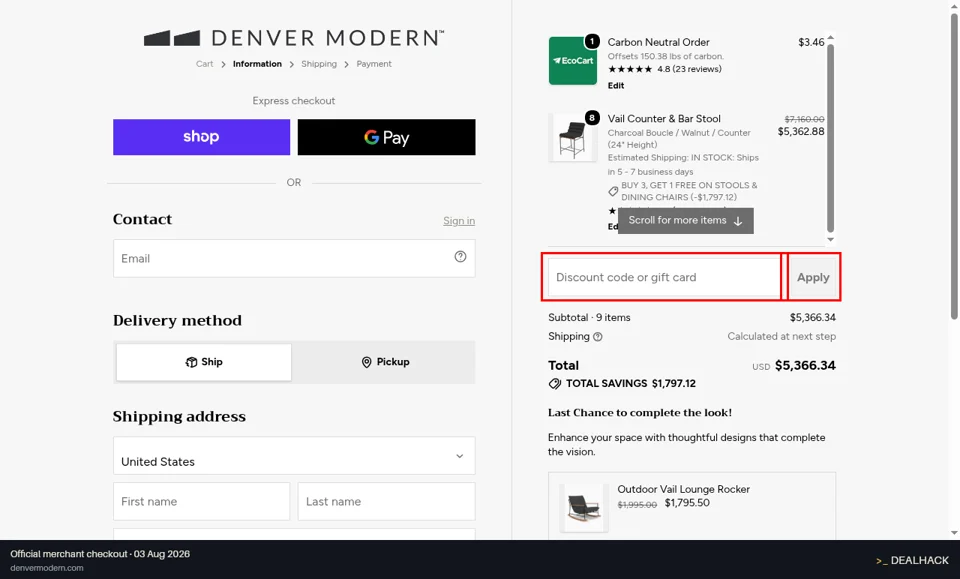Click the denvermodern.com footer text

[x=47, y=568]
